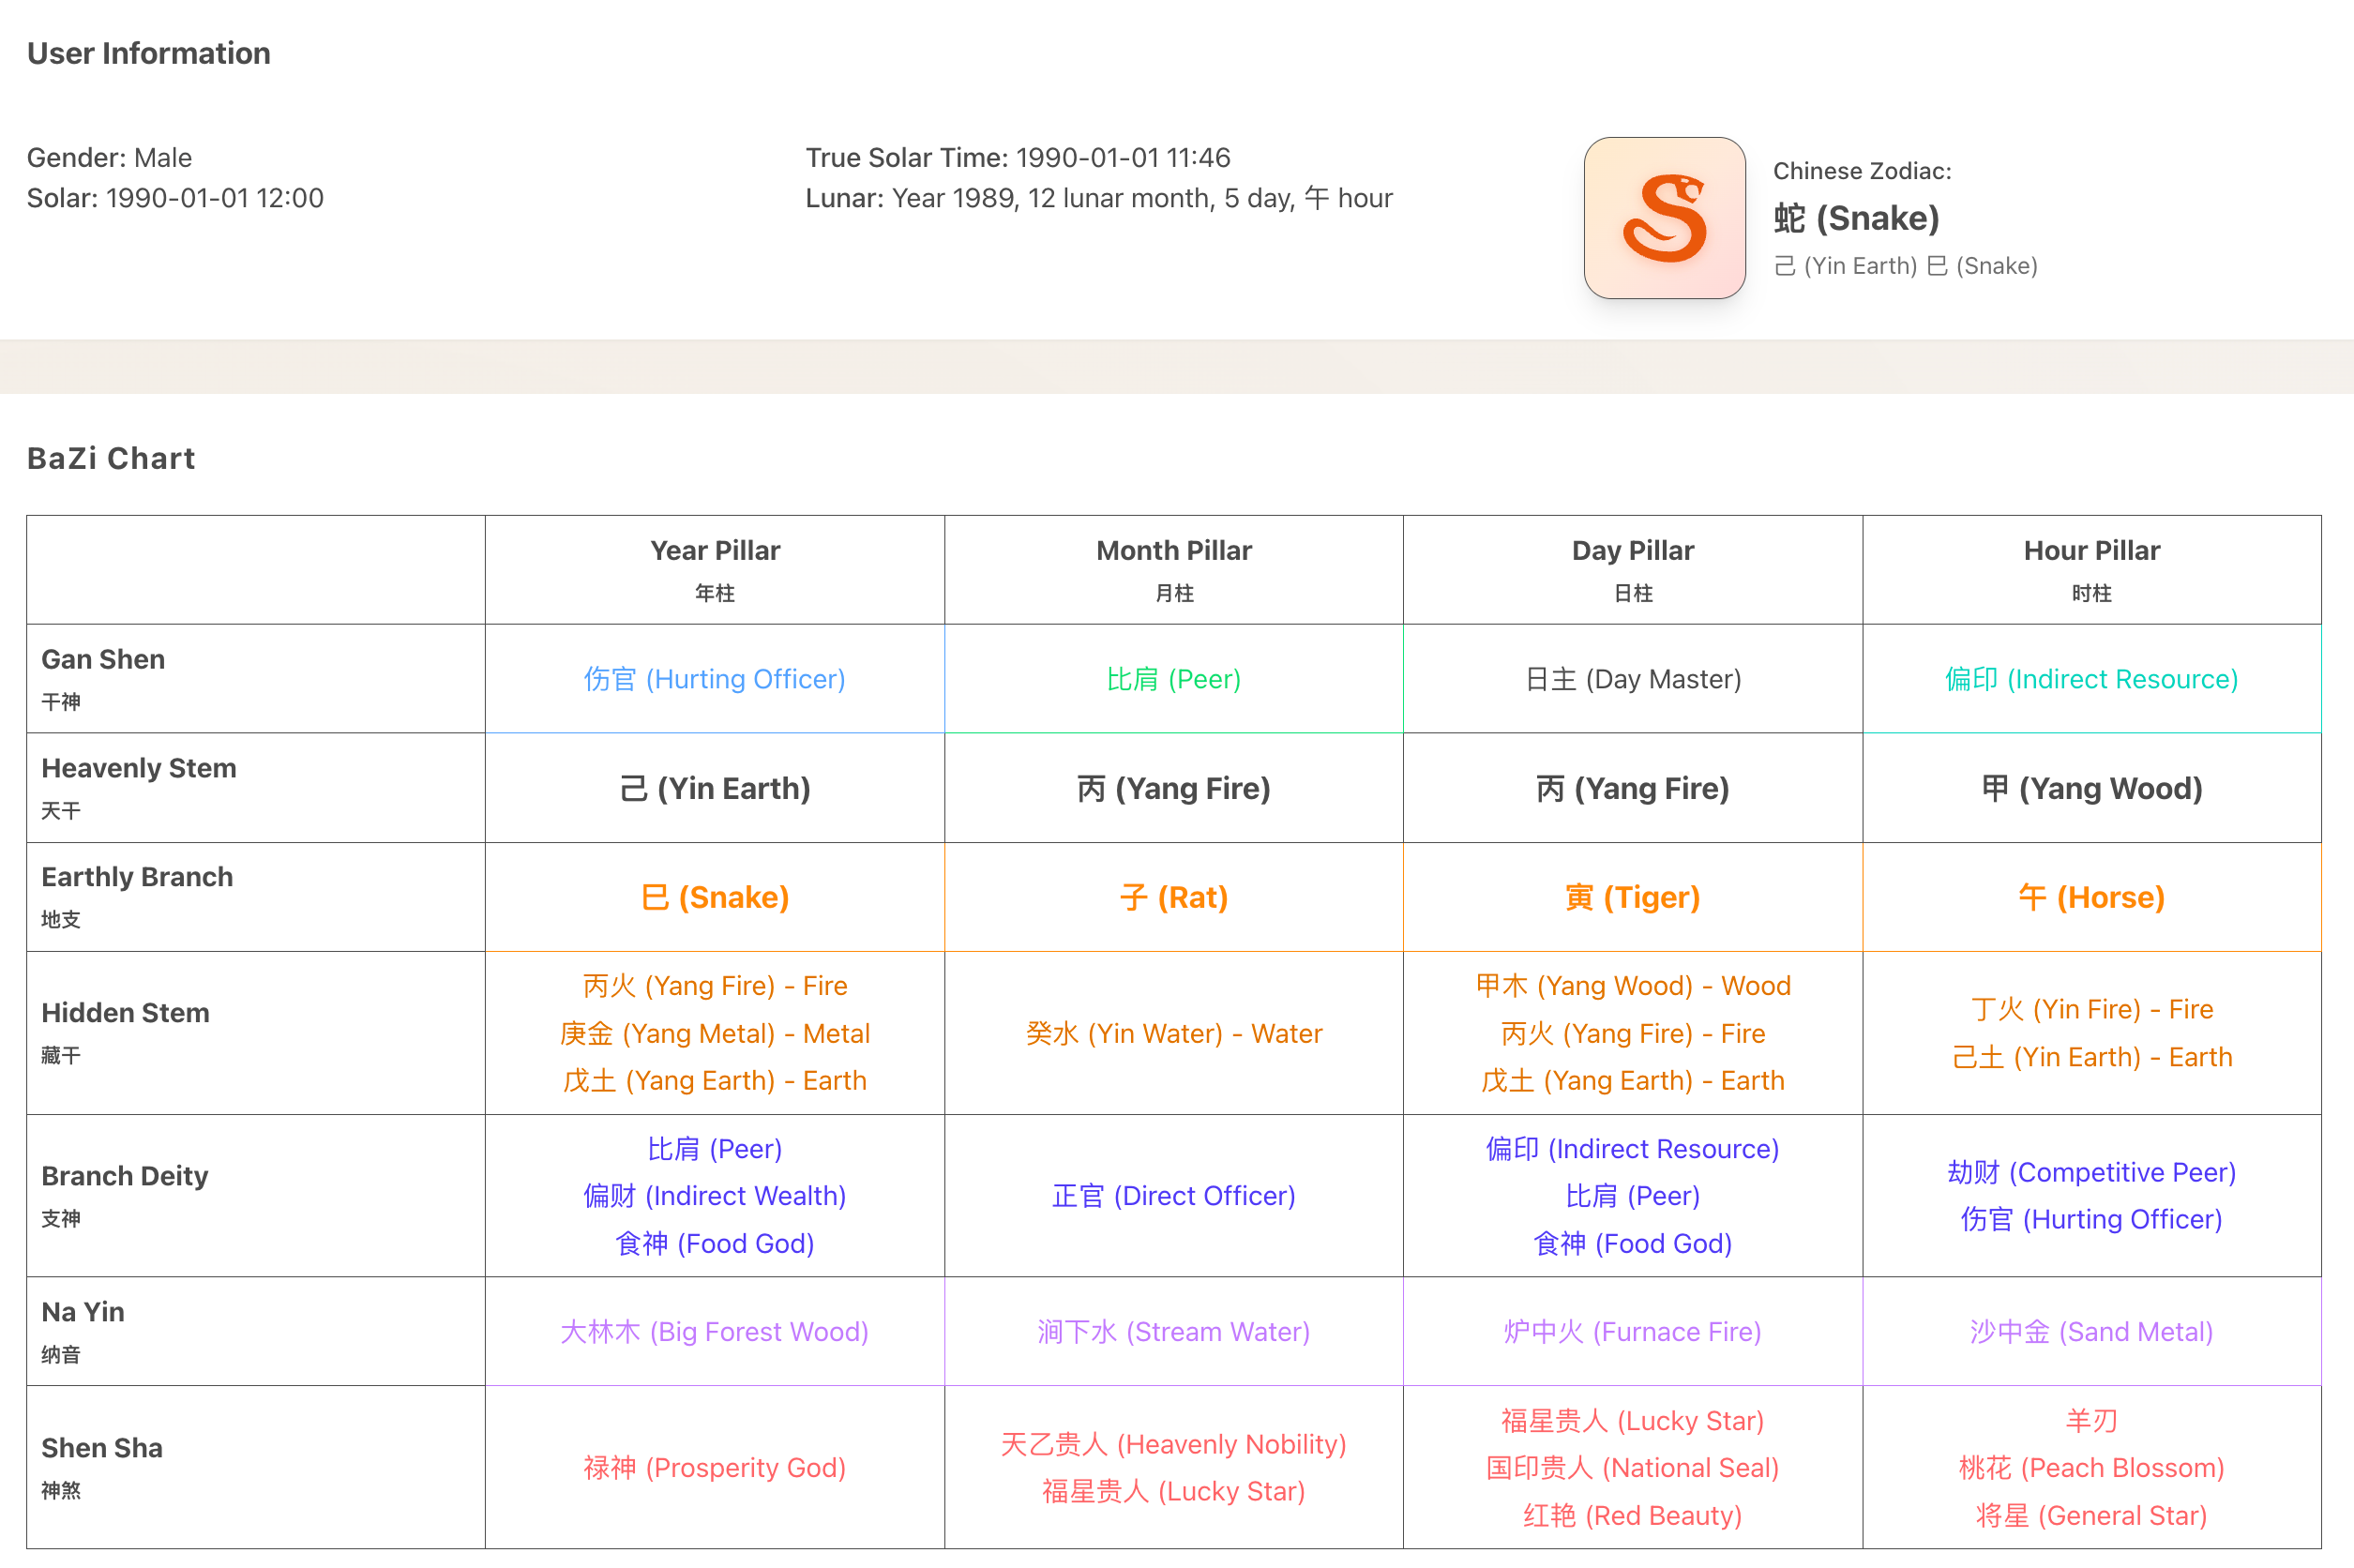Select 大林木 (Big Forest Wood) Na Yin entry
The image size is (2354, 1568).
[x=714, y=1331]
